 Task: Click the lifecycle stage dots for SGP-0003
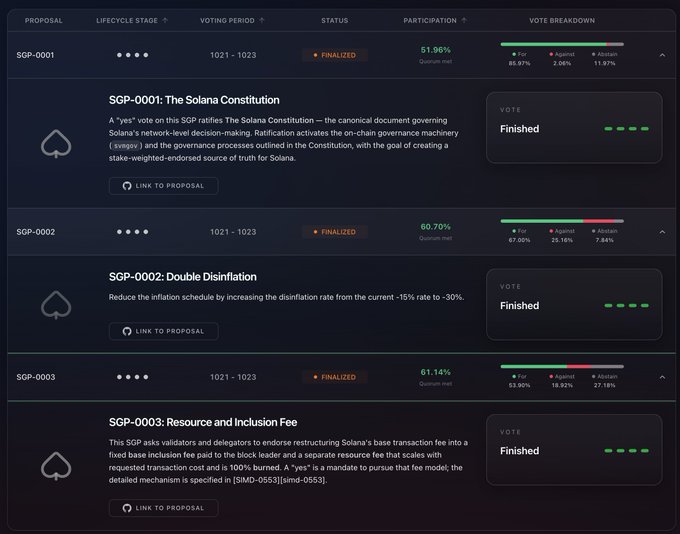tap(132, 377)
